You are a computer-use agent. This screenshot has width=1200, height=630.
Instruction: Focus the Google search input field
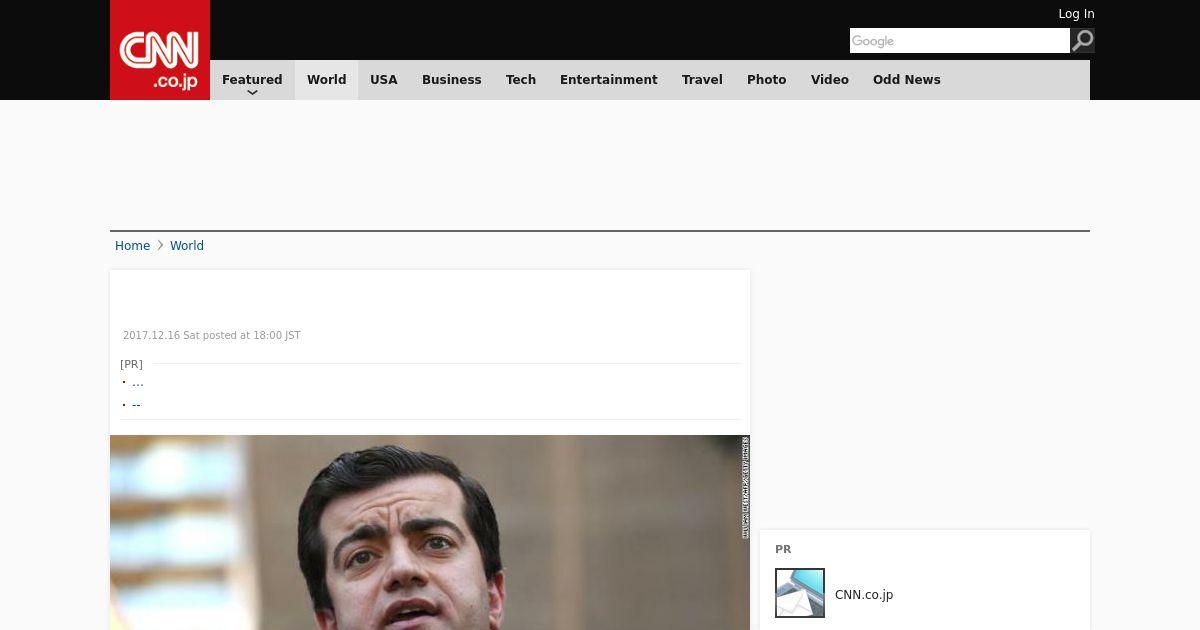click(960, 41)
